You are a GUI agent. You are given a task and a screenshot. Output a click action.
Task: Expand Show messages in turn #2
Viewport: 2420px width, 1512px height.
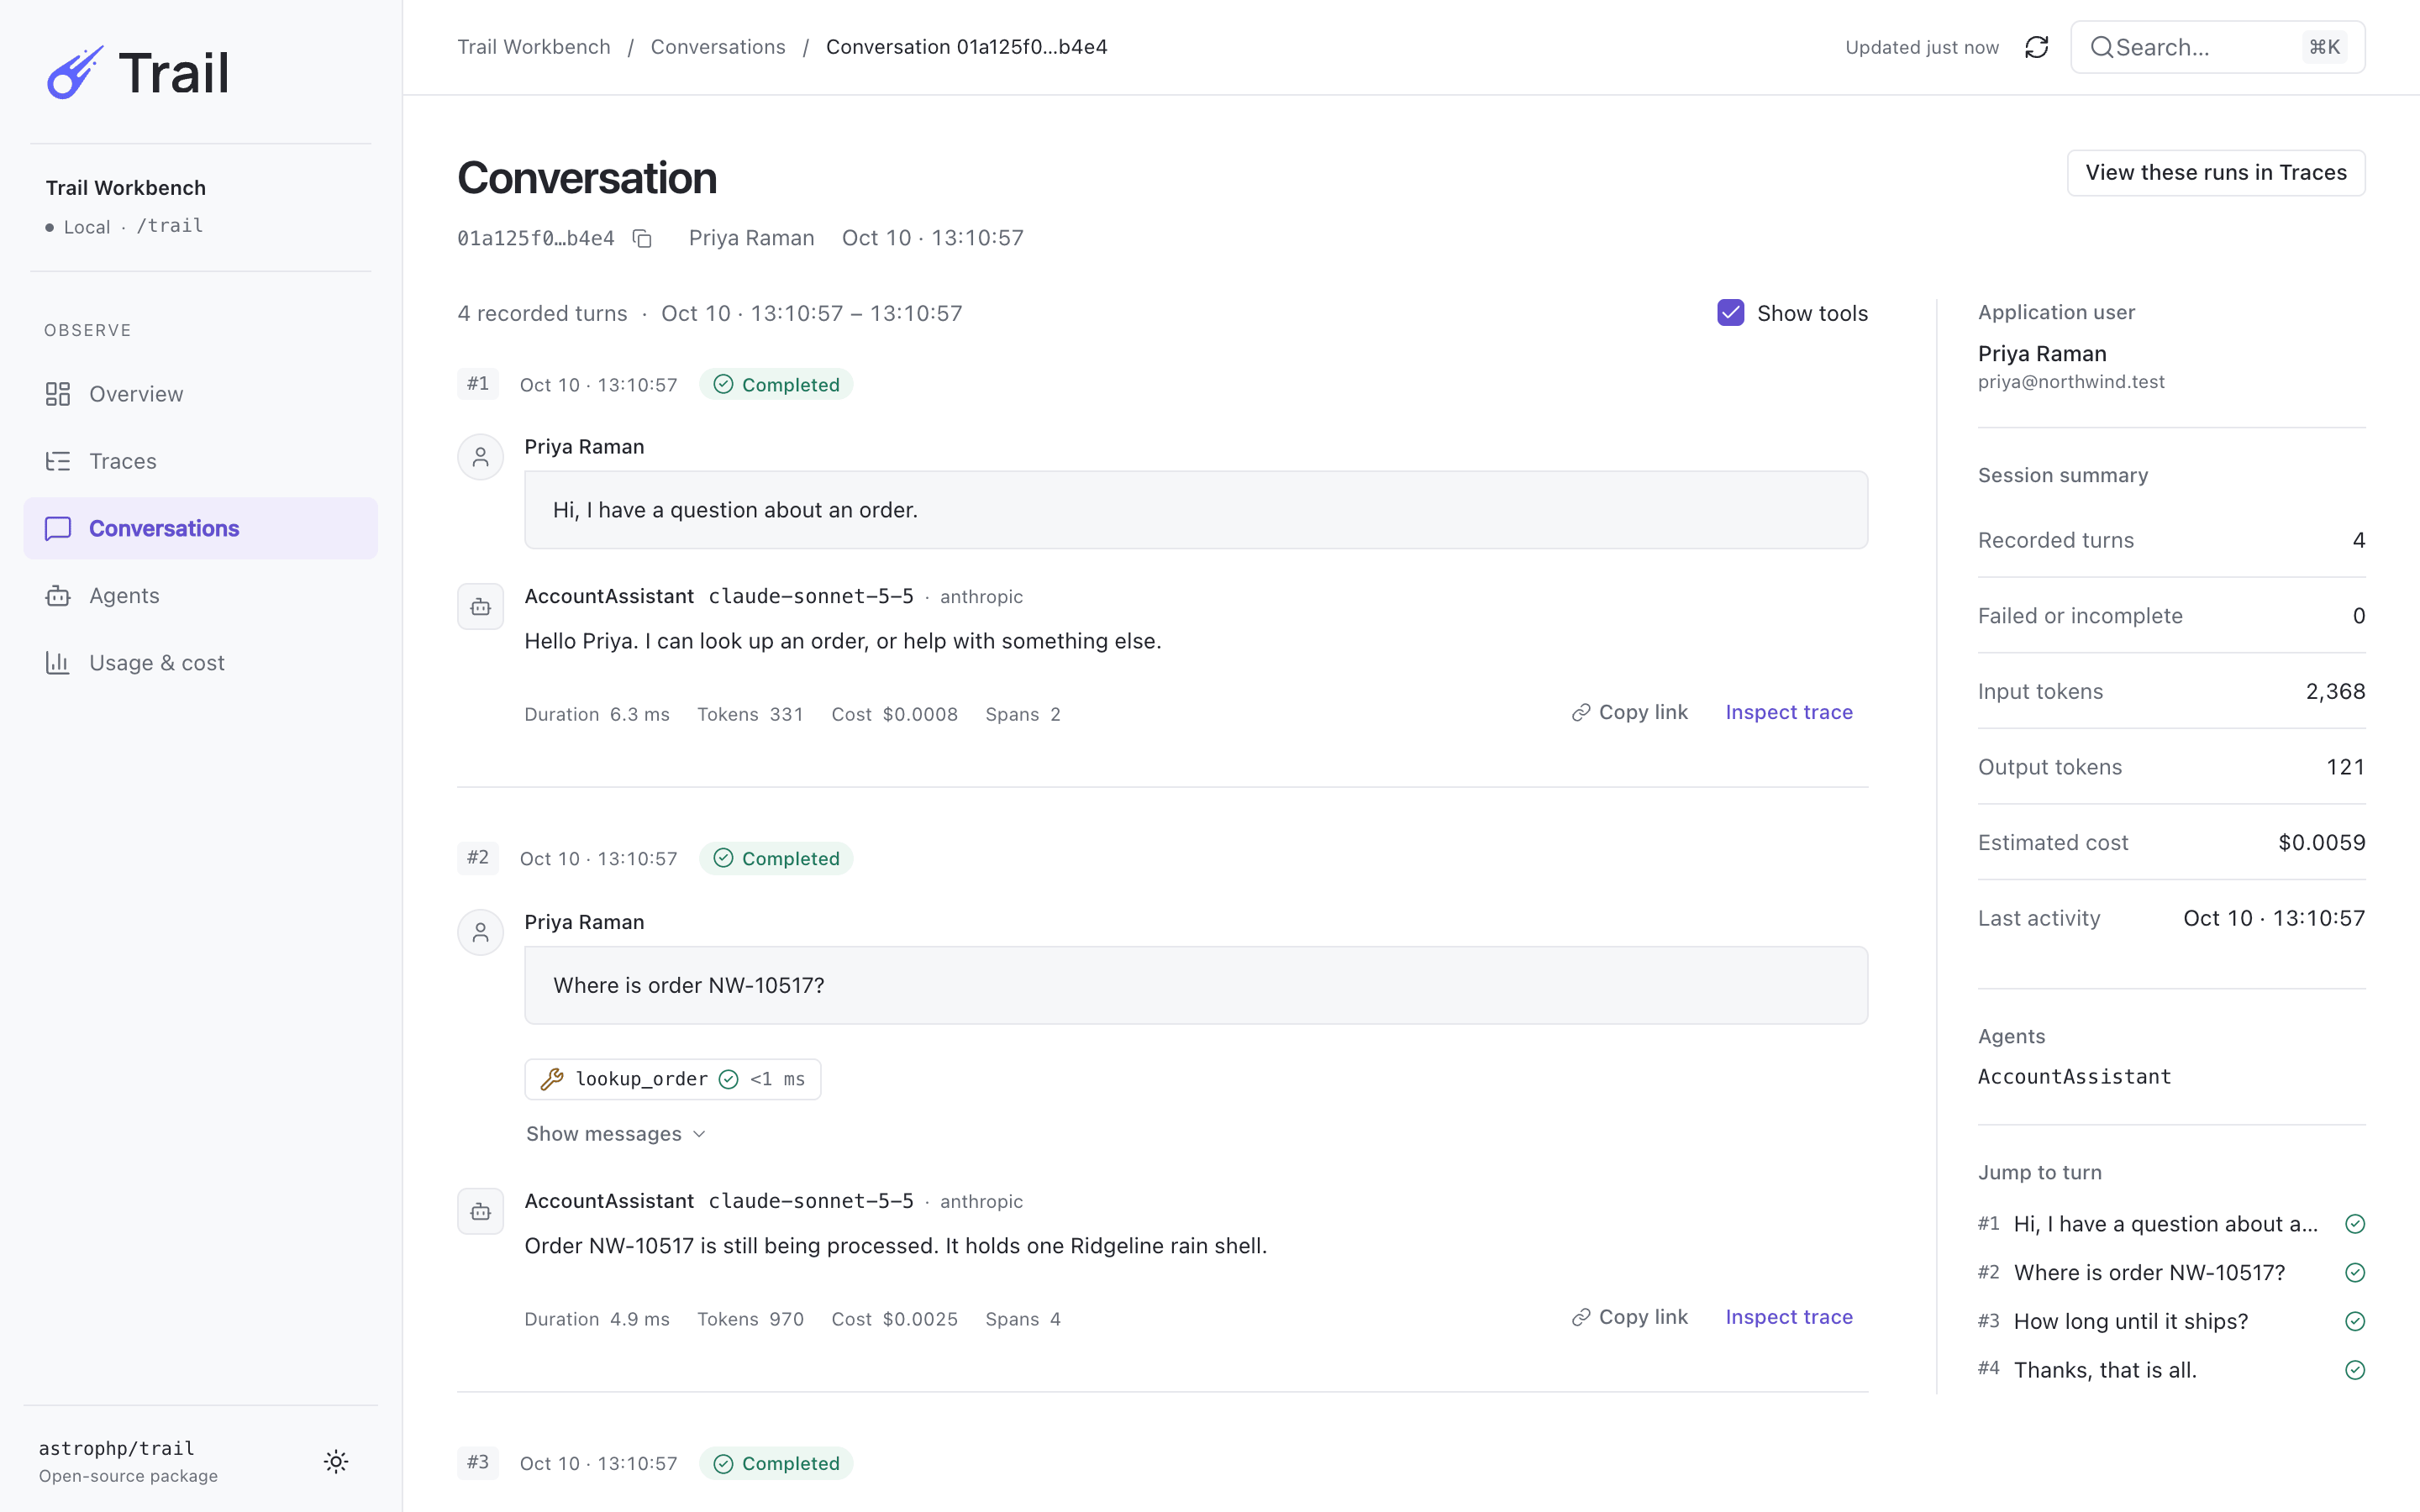tap(616, 1134)
